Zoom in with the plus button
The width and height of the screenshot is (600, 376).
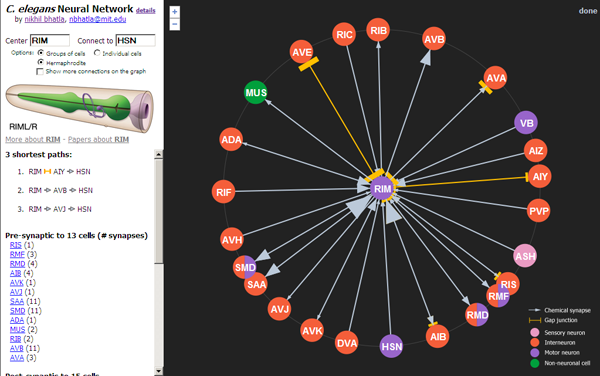(174, 11)
